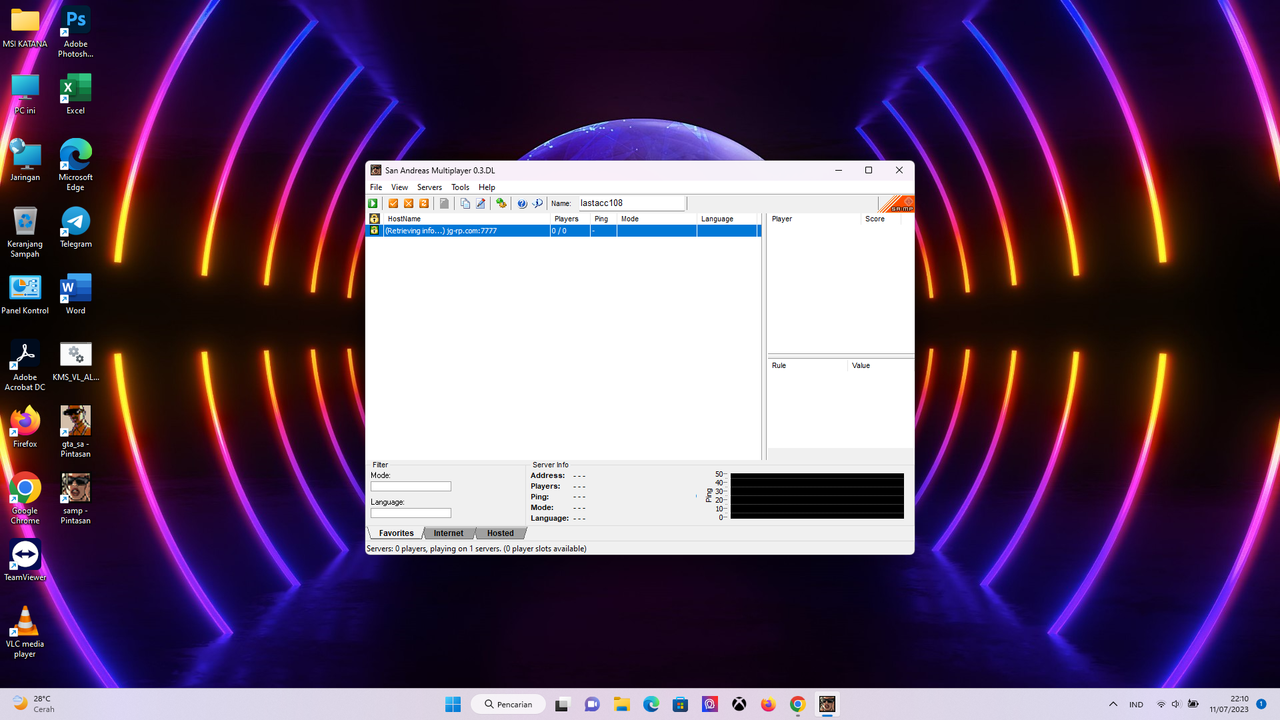Open File Explorer from taskbar
The height and width of the screenshot is (720, 1280).
pos(621,704)
